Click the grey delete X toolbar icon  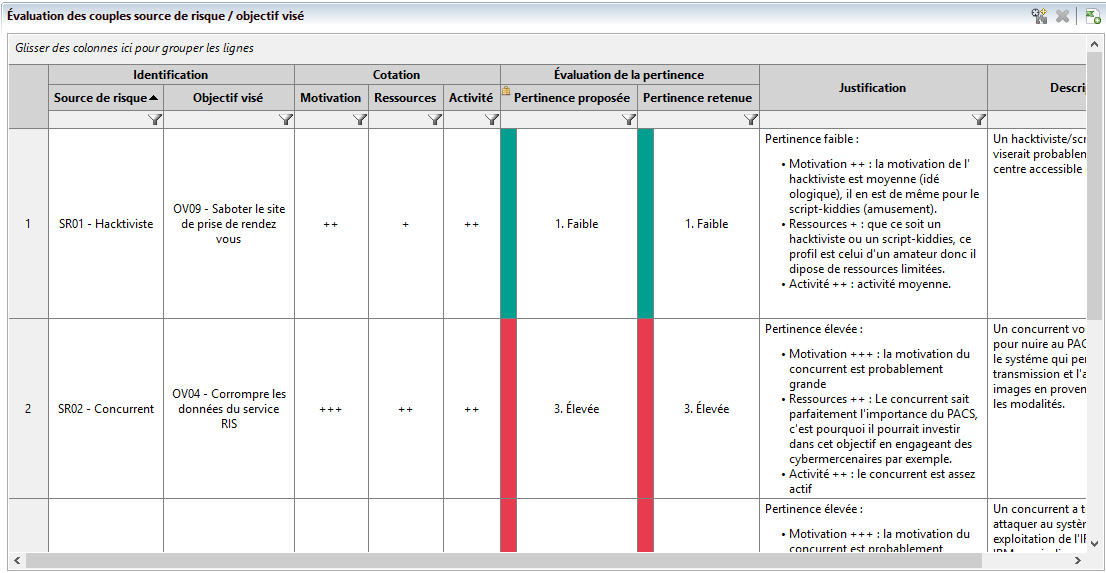pyautogui.click(x=1062, y=16)
